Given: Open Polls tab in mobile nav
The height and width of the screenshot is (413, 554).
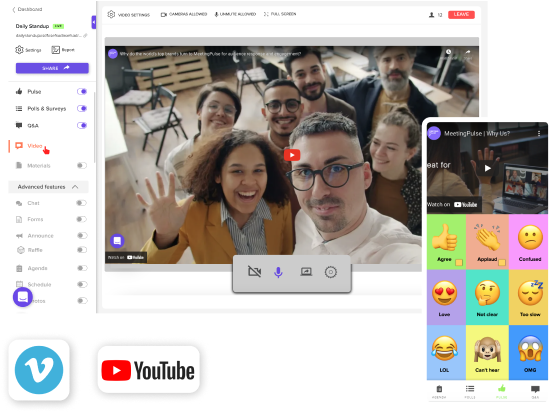Looking at the screenshot, I should click(x=470, y=392).
